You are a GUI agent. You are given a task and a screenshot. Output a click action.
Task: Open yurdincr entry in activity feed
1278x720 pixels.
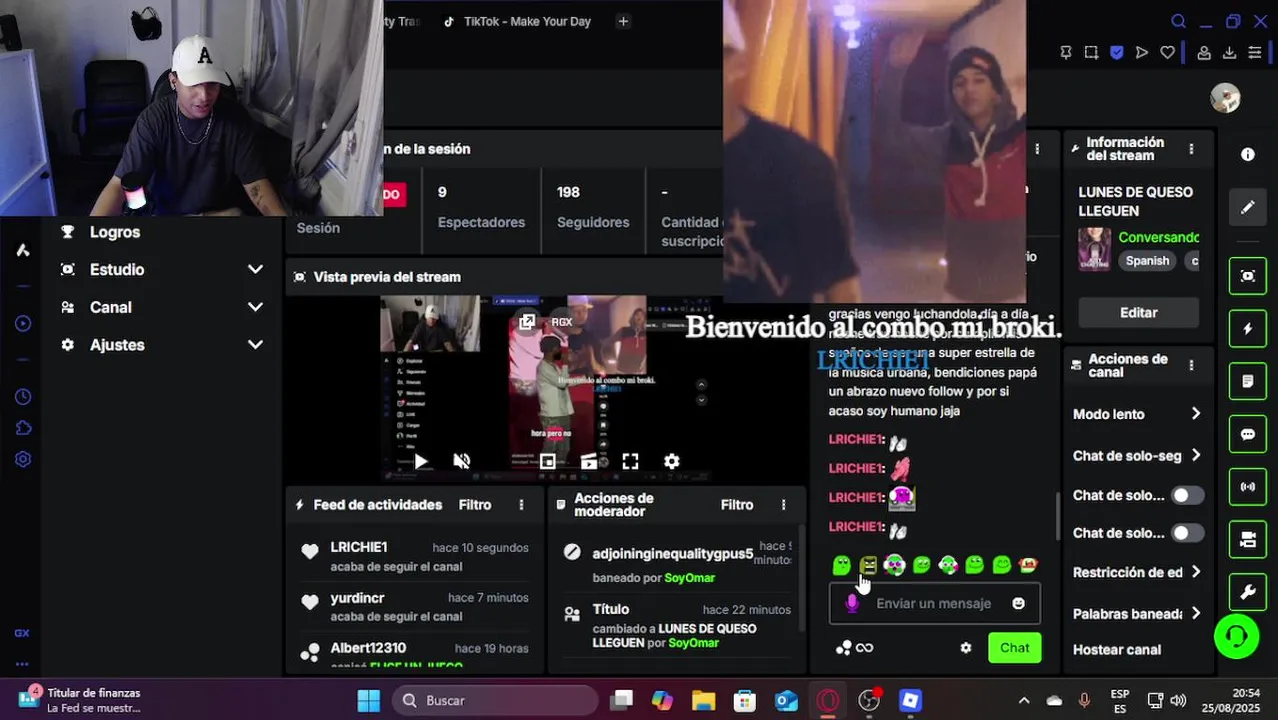click(414, 607)
